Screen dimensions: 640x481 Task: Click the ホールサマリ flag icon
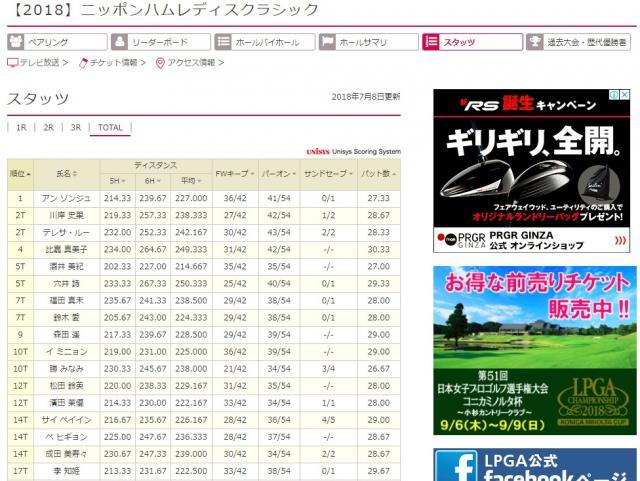(327, 42)
